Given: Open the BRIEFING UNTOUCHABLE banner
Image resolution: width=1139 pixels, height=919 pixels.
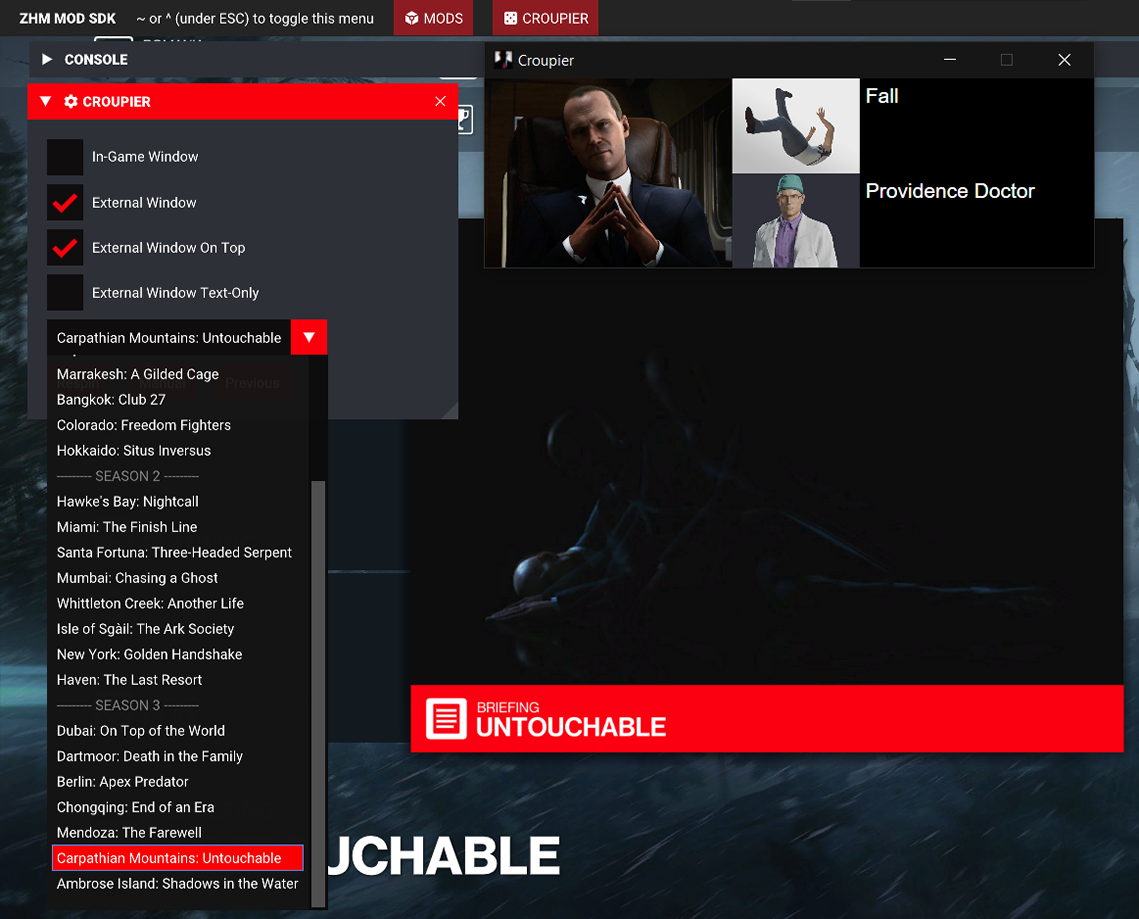Looking at the screenshot, I should (x=766, y=718).
